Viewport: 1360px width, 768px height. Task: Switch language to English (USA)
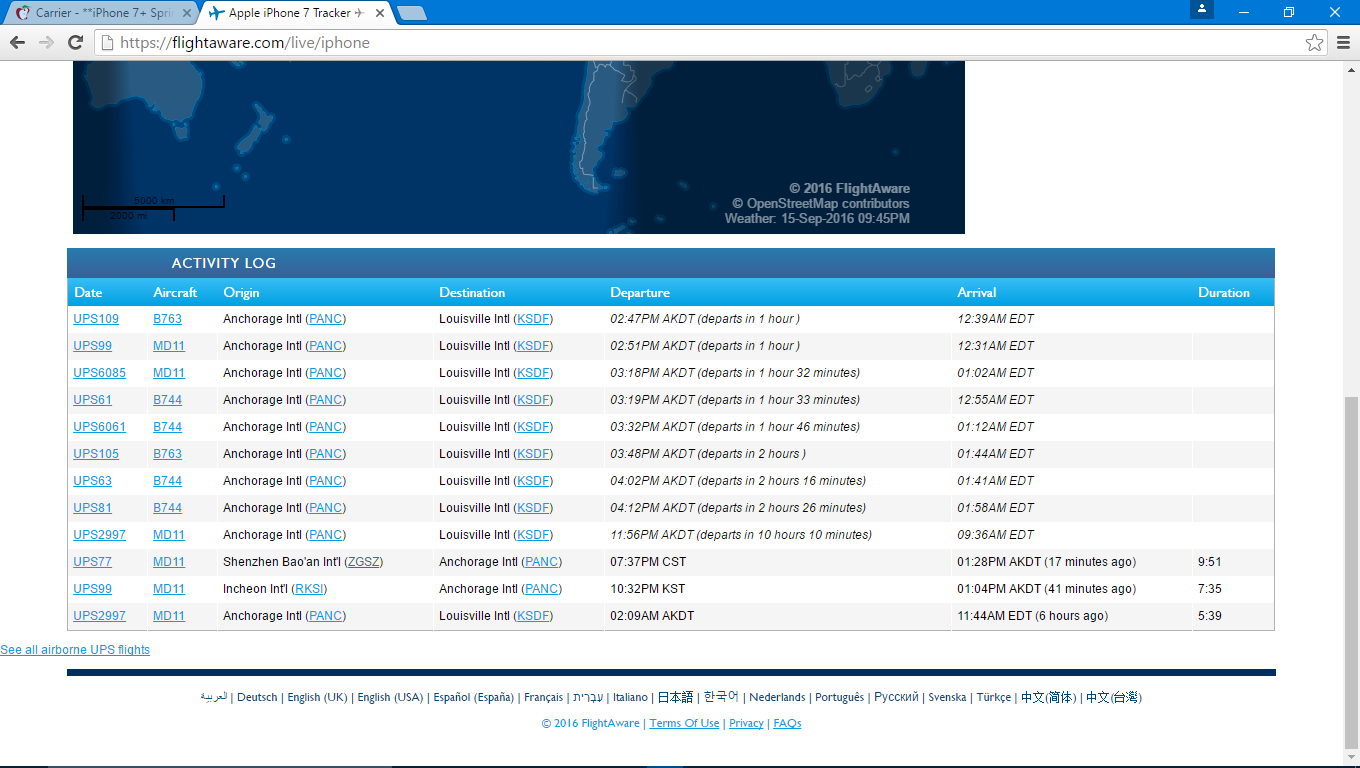point(390,698)
